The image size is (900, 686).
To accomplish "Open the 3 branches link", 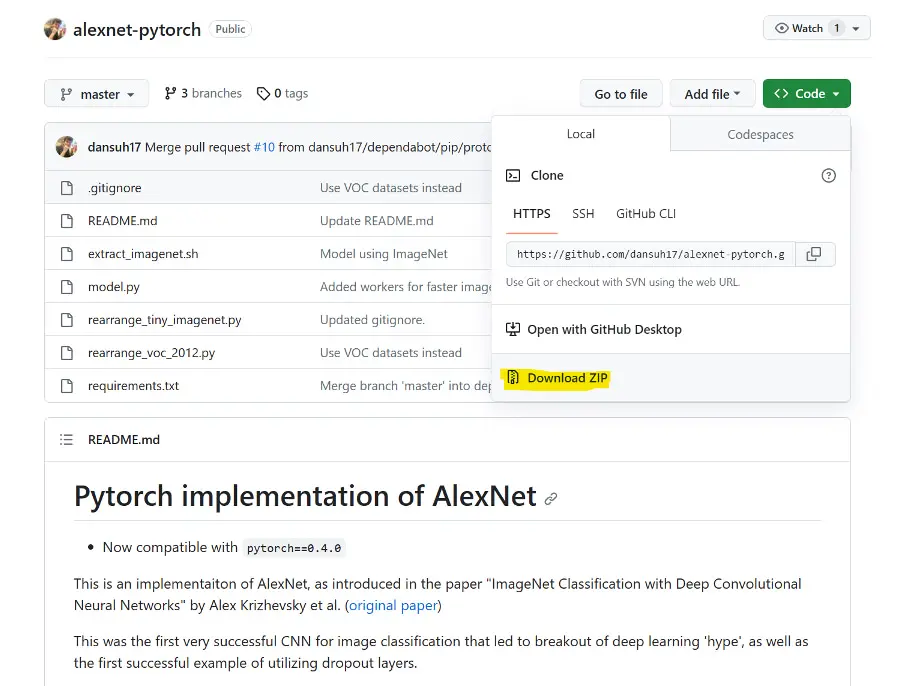I will [203, 94].
